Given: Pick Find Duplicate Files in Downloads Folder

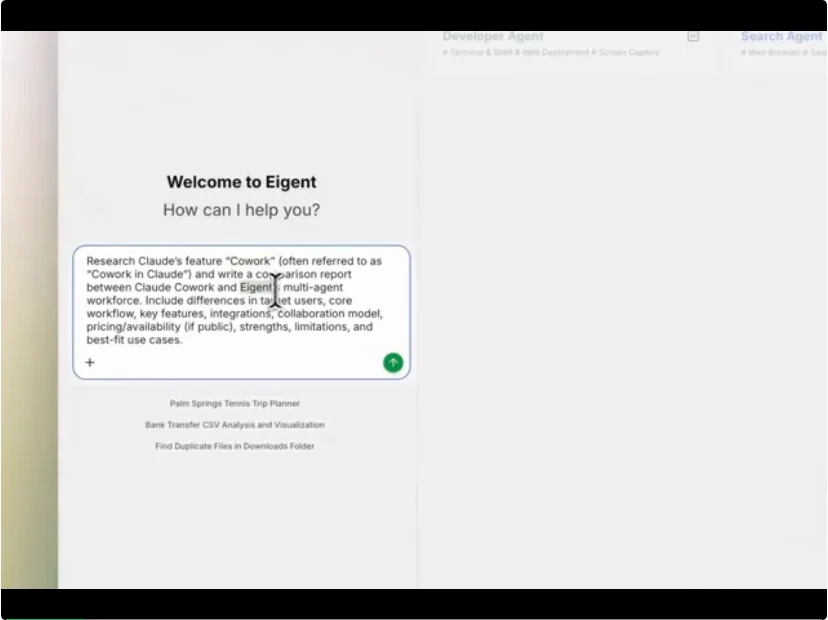Looking at the screenshot, I should (x=235, y=446).
